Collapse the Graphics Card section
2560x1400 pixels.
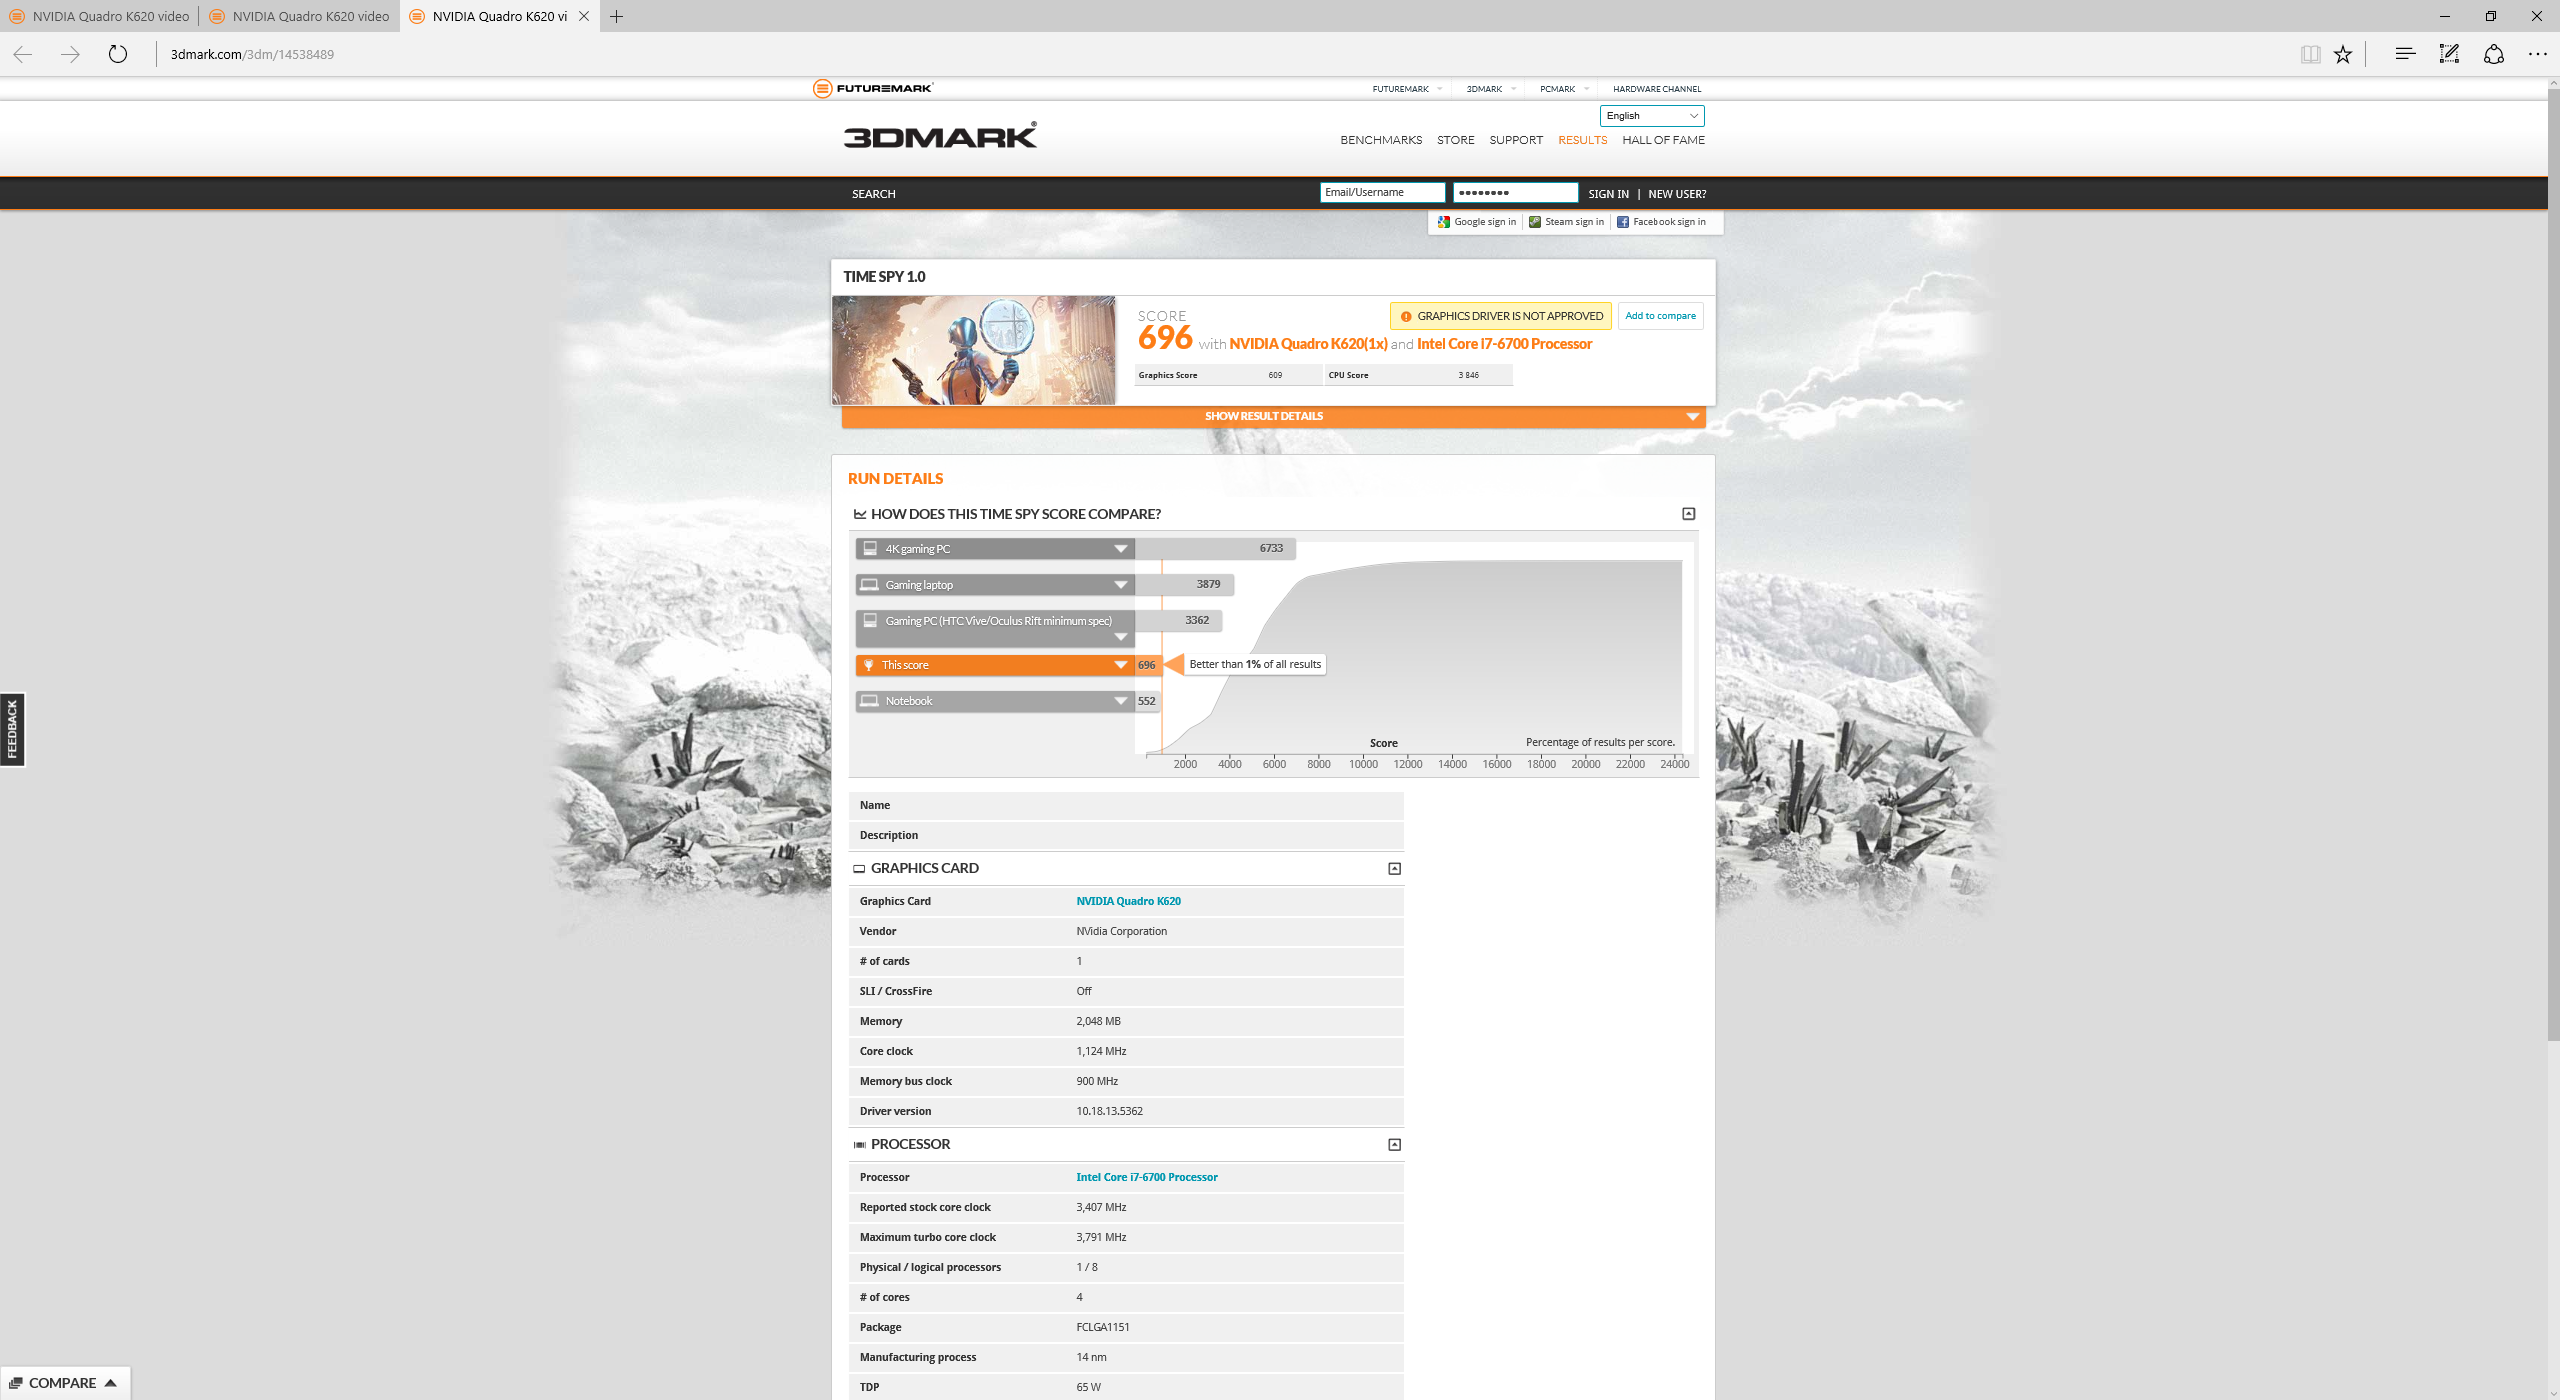(x=1395, y=869)
